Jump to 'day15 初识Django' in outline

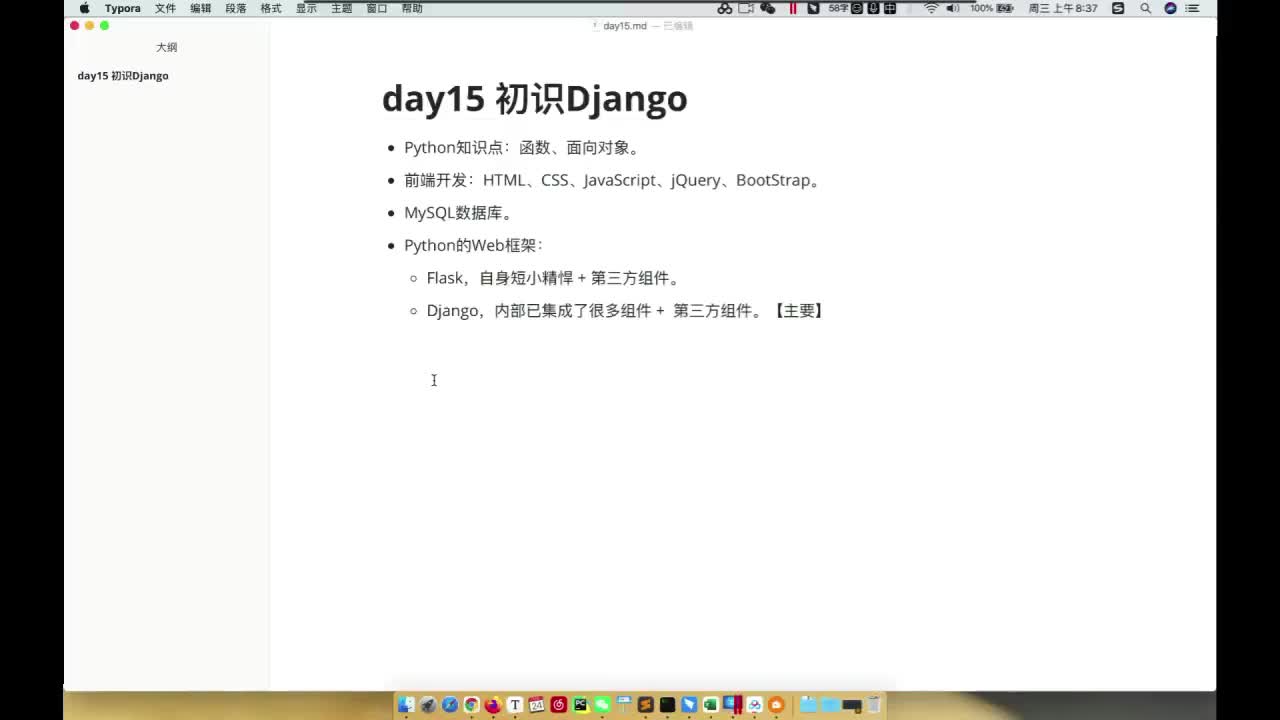pyautogui.click(x=123, y=76)
